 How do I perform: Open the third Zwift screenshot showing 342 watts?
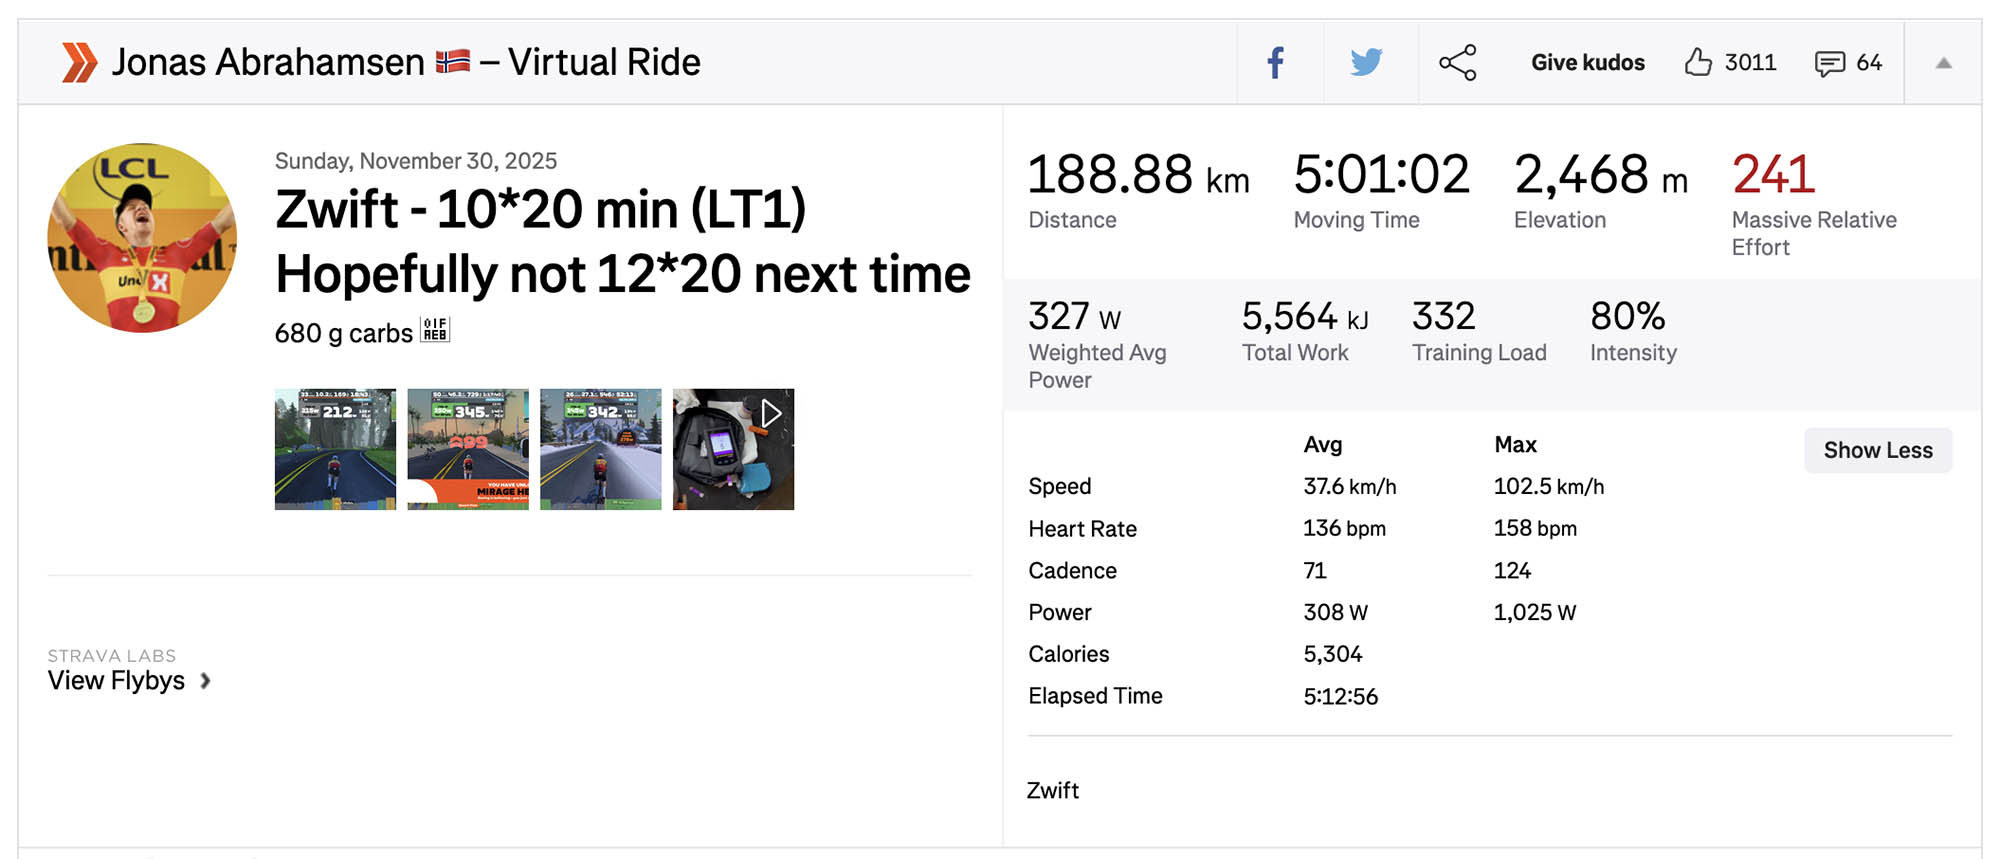click(x=600, y=449)
